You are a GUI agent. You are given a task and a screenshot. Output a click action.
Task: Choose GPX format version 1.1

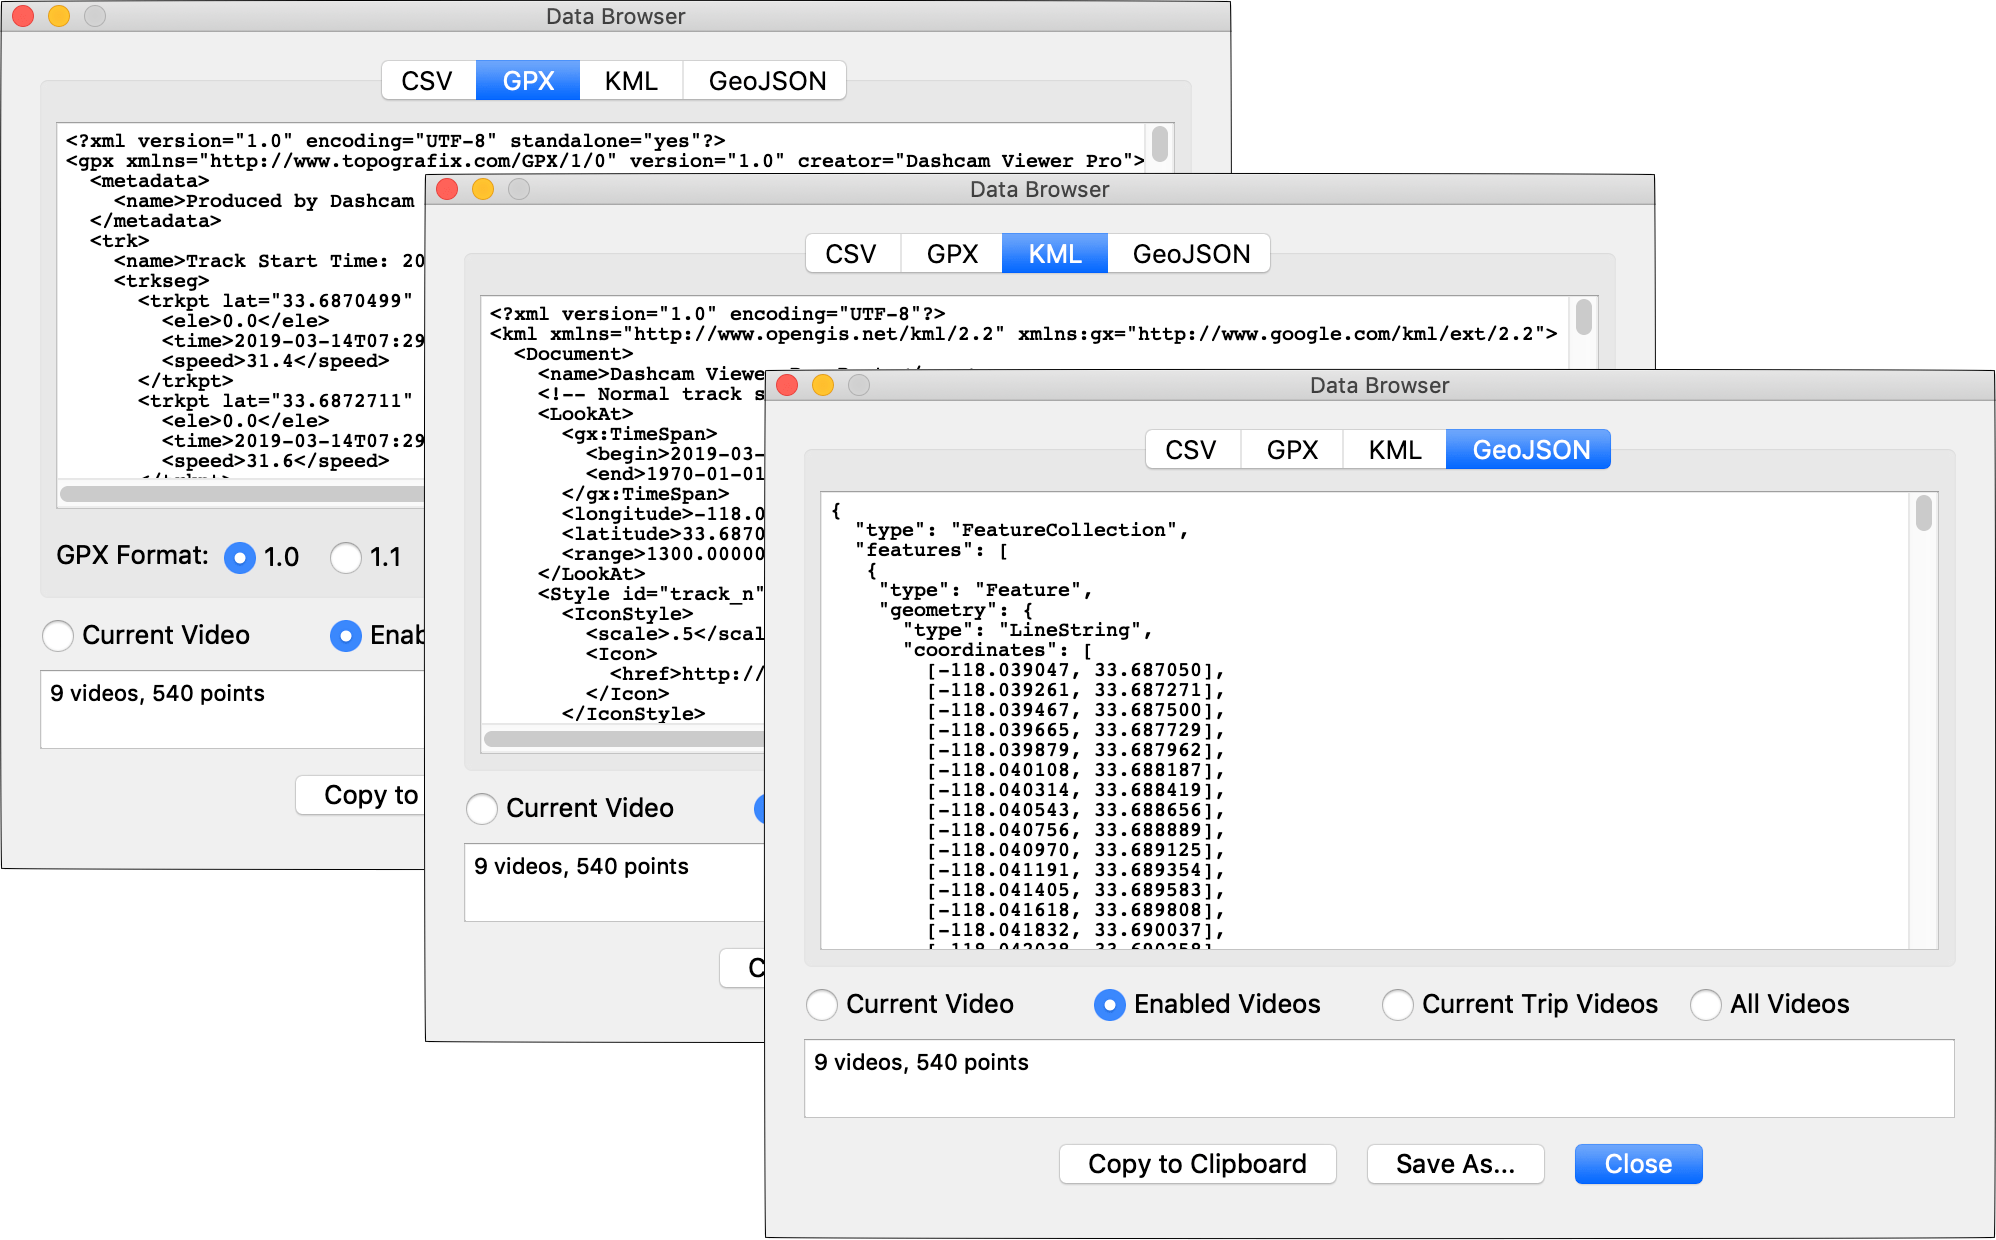(346, 558)
